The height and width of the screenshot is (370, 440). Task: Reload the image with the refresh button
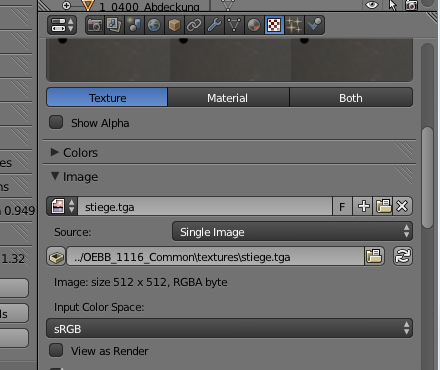[x=403, y=256]
